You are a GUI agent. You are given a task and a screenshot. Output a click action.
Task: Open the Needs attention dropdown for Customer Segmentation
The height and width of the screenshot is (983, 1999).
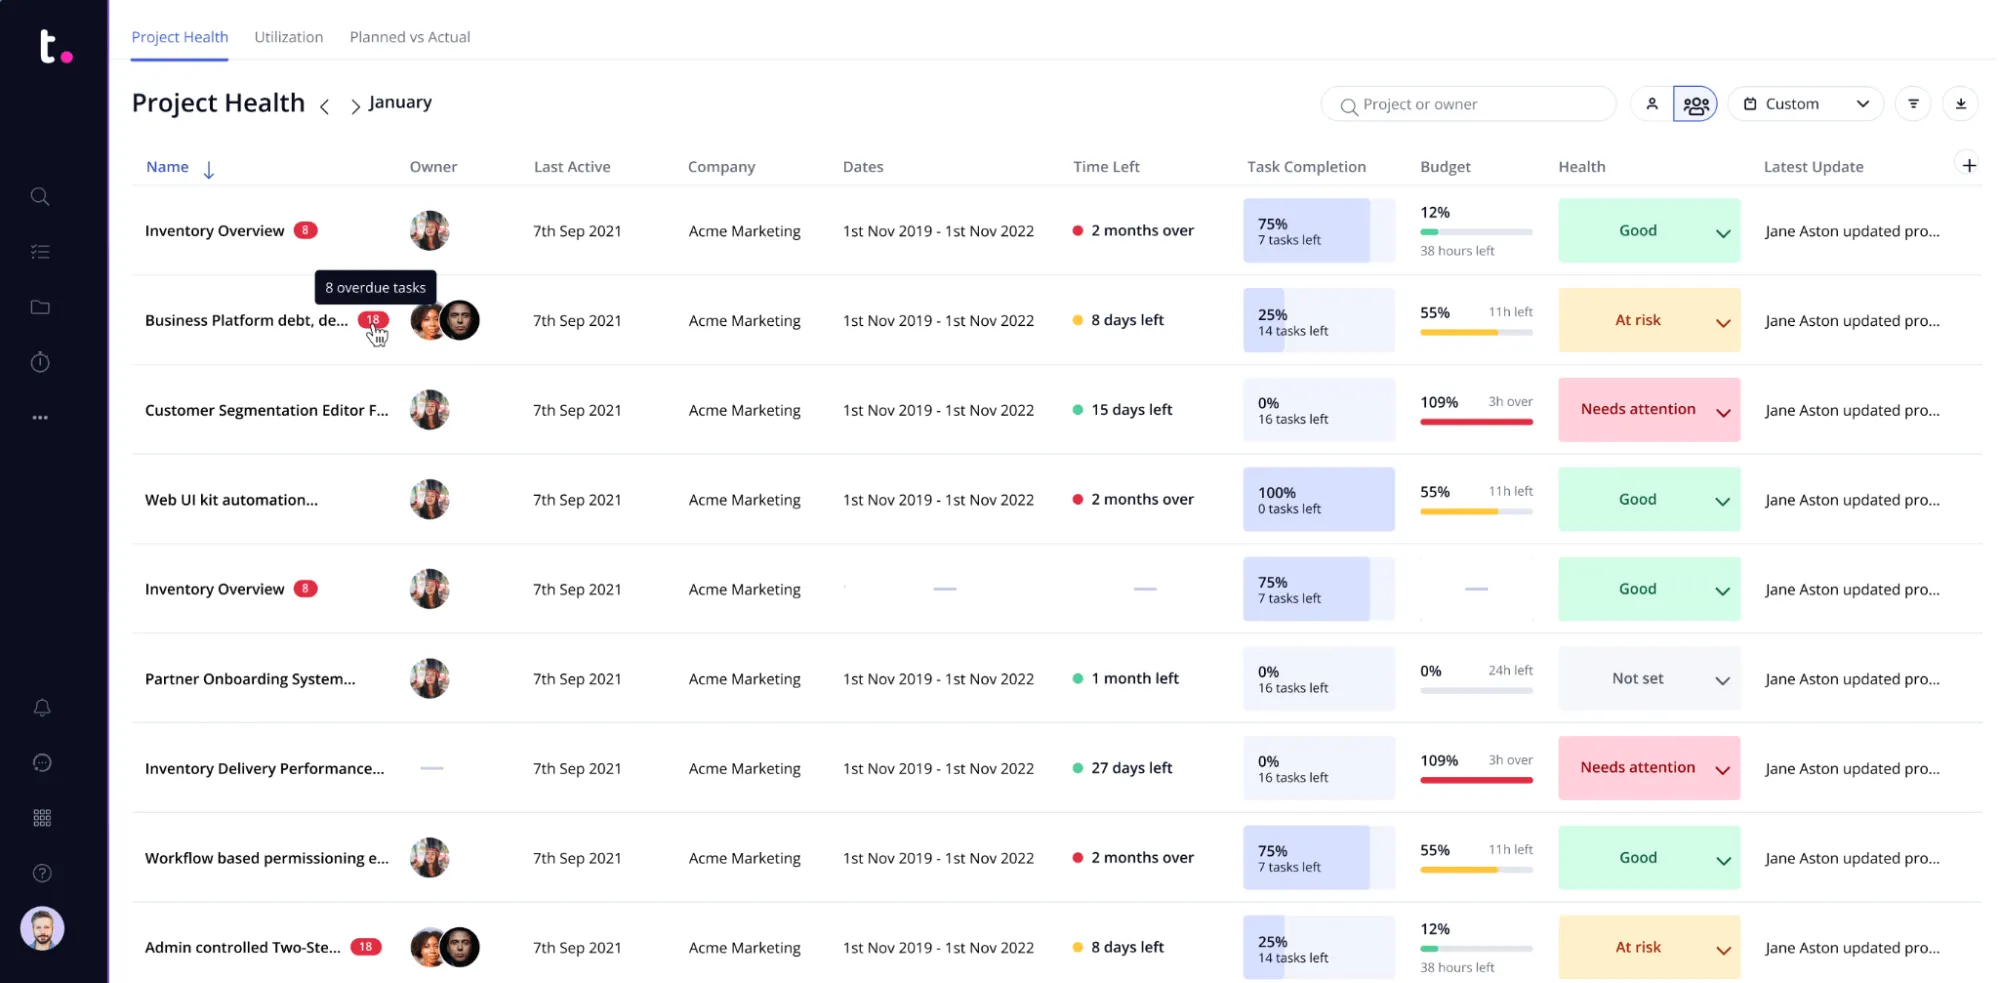[x=1722, y=410]
